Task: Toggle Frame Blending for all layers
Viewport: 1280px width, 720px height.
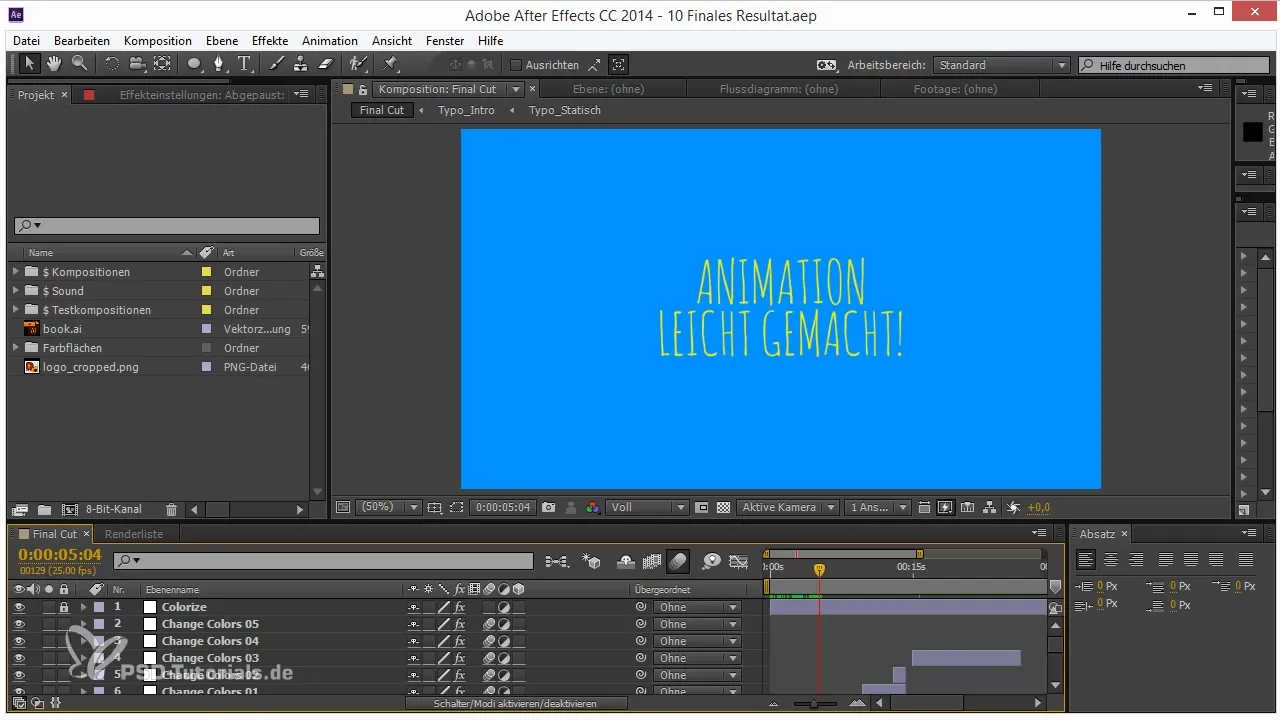Action: pyautogui.click(x=652, y=561)
